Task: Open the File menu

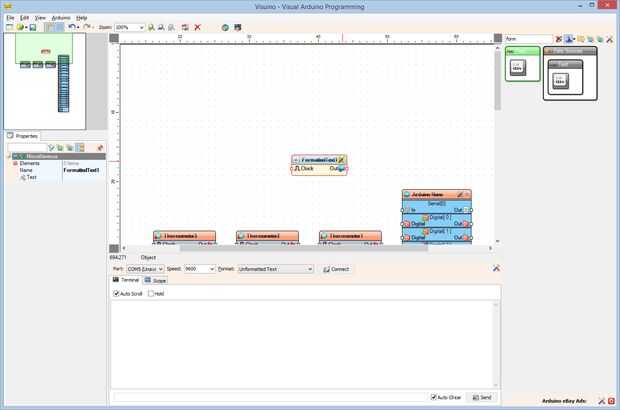Action: (10, 18)
